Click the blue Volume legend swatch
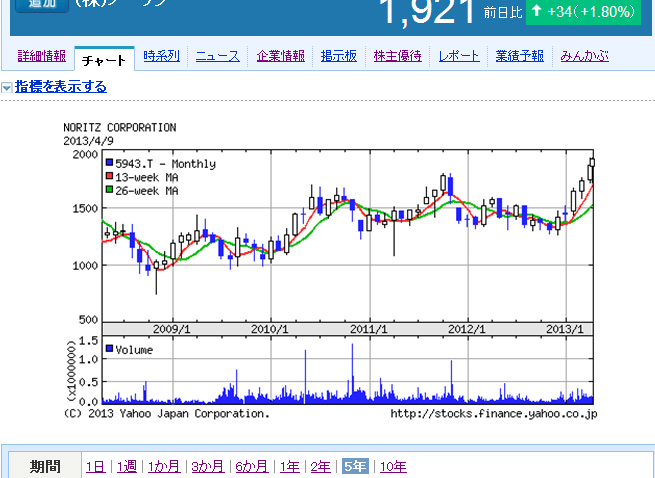 pyautogui.click(x=109, y=348)
